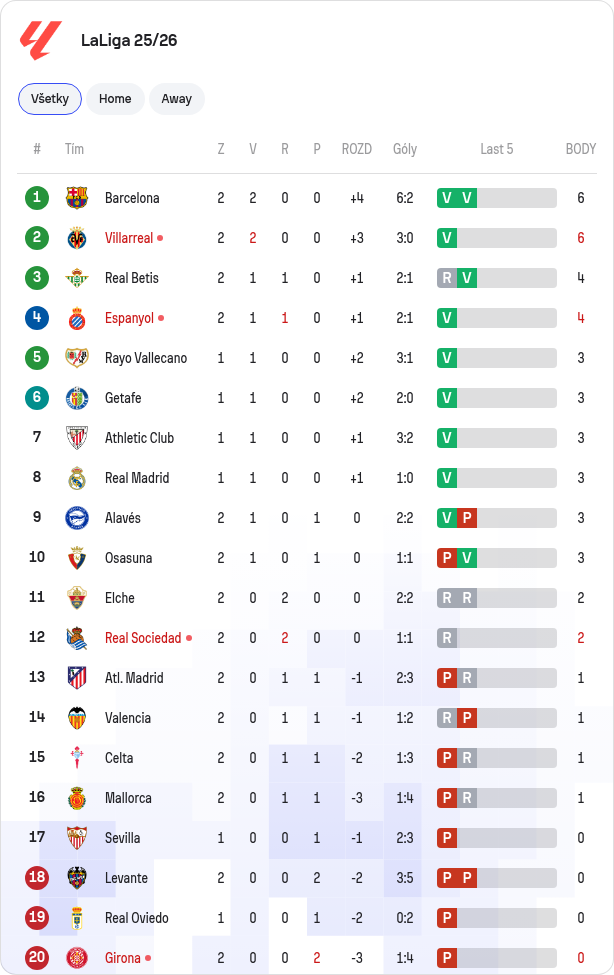
Task: Sort table by BODY column header
Action: coord(580,149)
